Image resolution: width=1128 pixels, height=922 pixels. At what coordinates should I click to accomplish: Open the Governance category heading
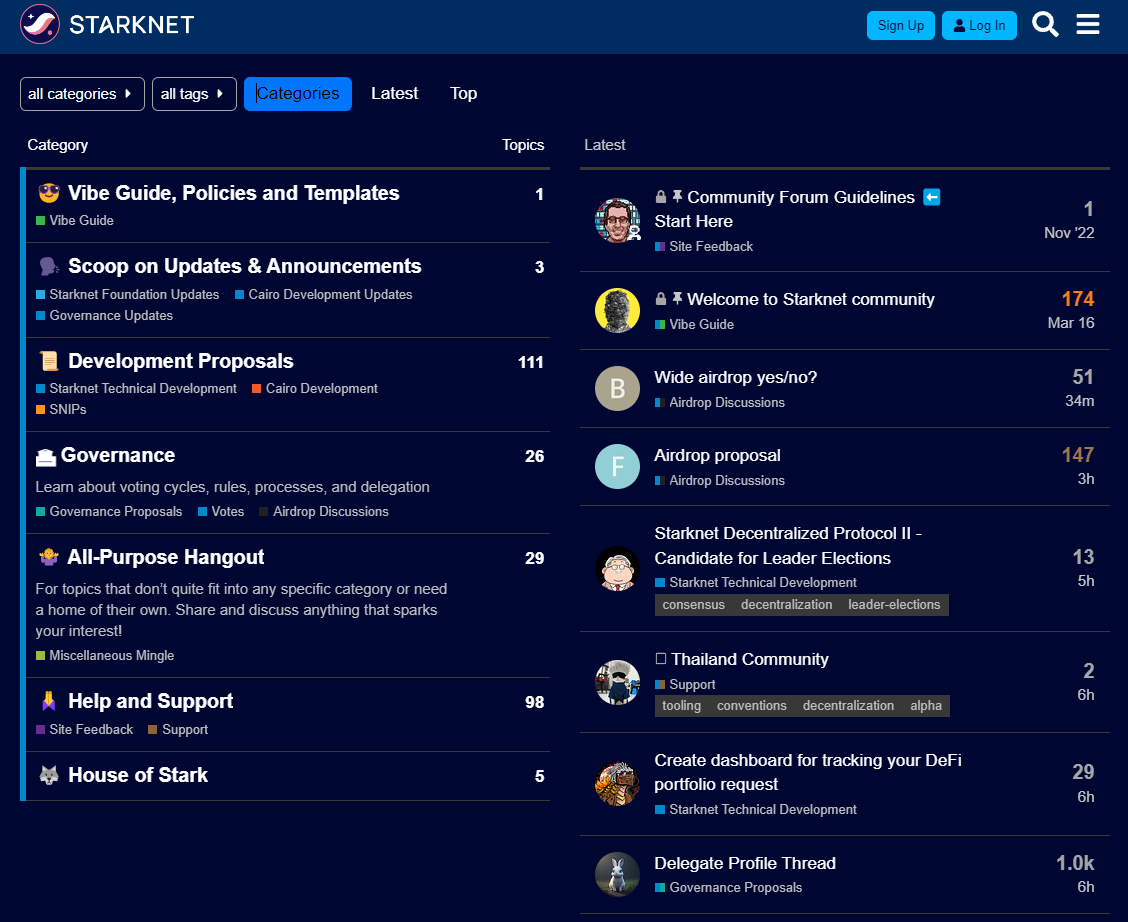coord(118,455)
